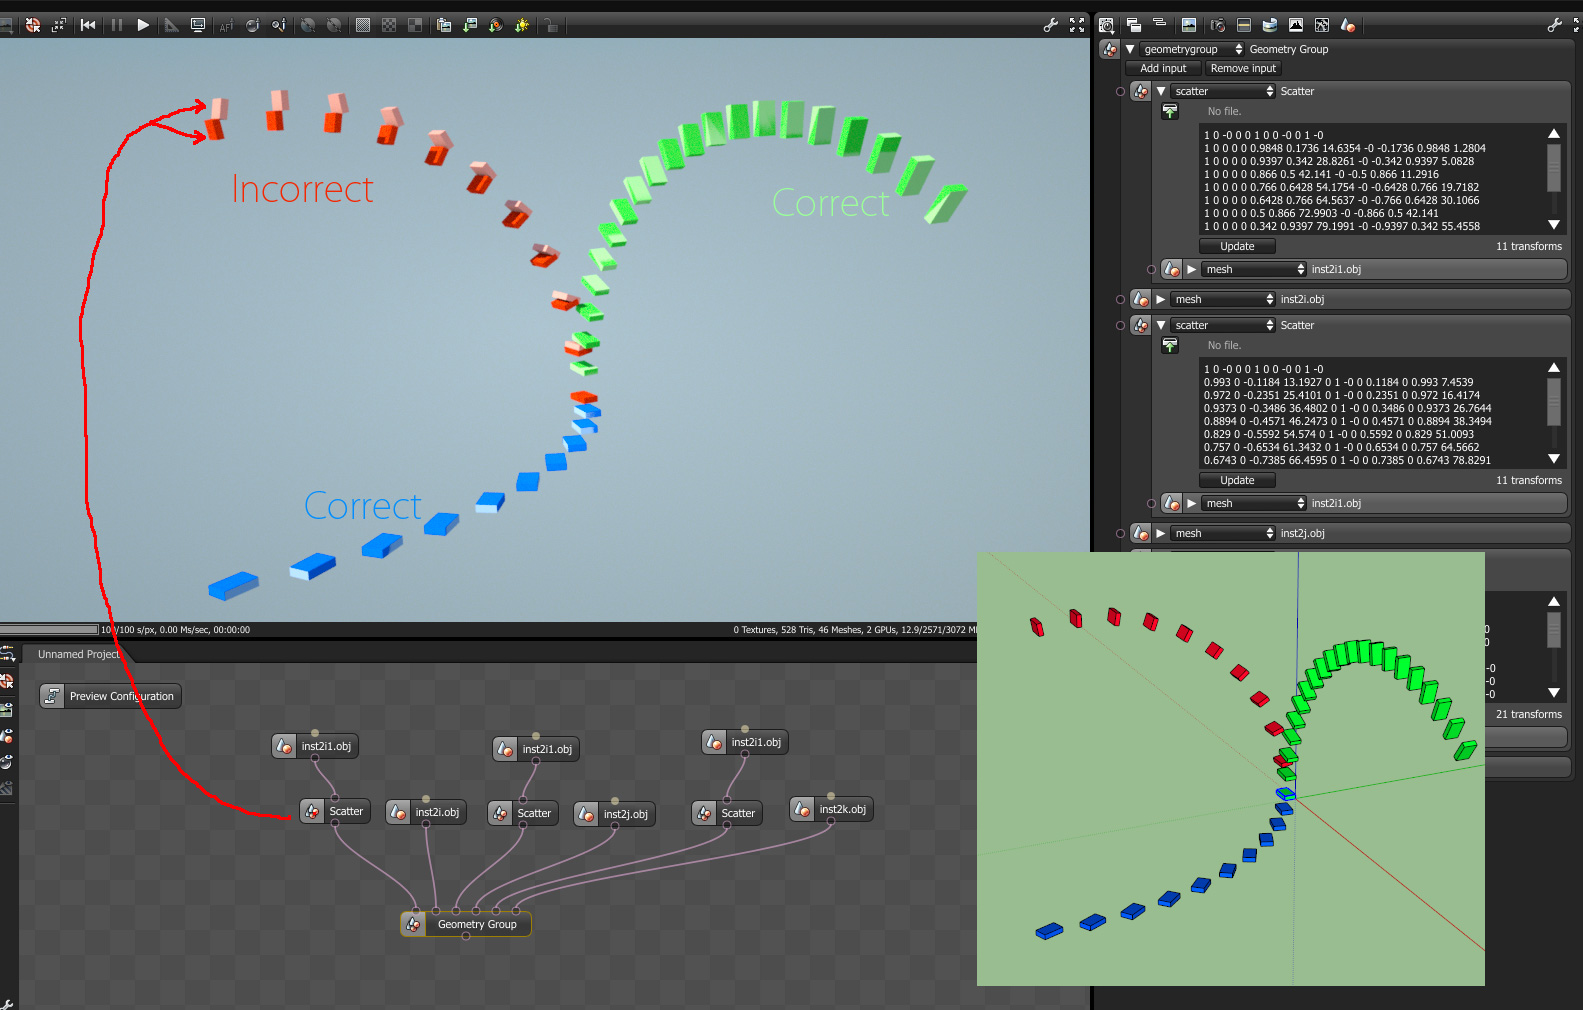The height and width of the screenshot is (1010, 1583).
Task: Click the Add input button
Action: click(x=1163, y=68)
